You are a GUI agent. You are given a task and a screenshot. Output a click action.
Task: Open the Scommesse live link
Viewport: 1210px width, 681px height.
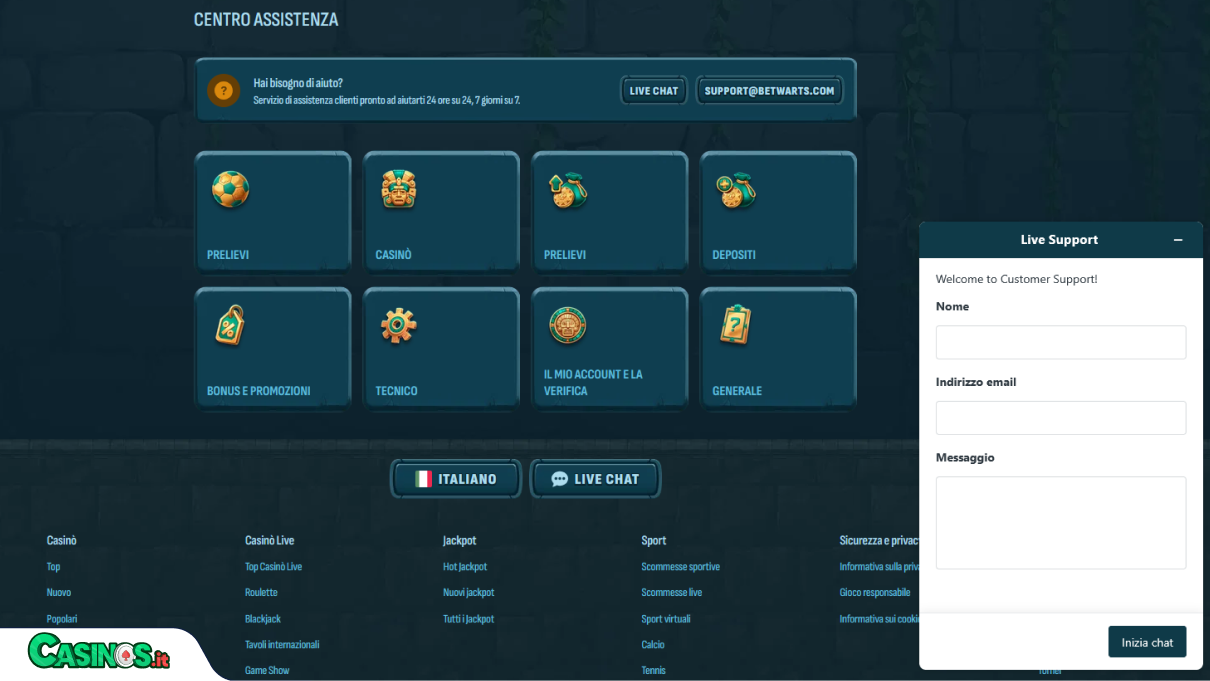671,593
